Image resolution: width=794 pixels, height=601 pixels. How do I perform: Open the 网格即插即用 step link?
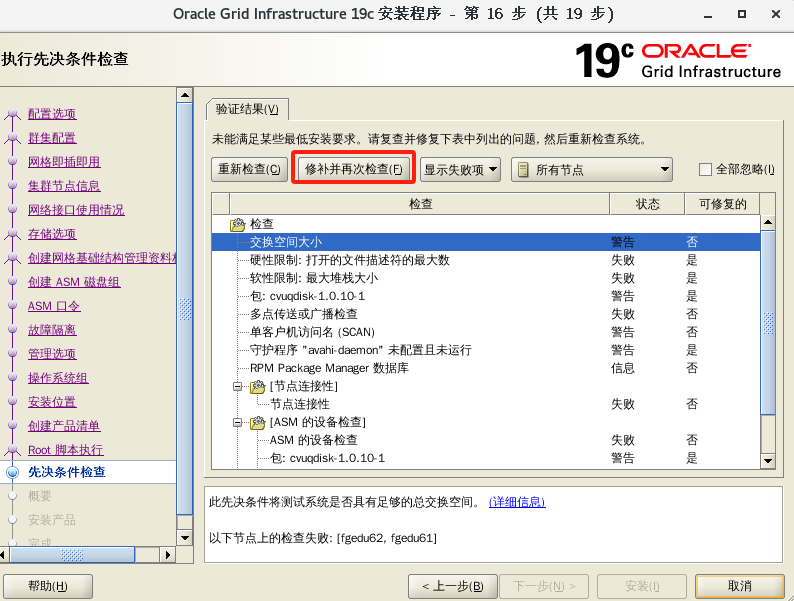(x=64, y=162)
